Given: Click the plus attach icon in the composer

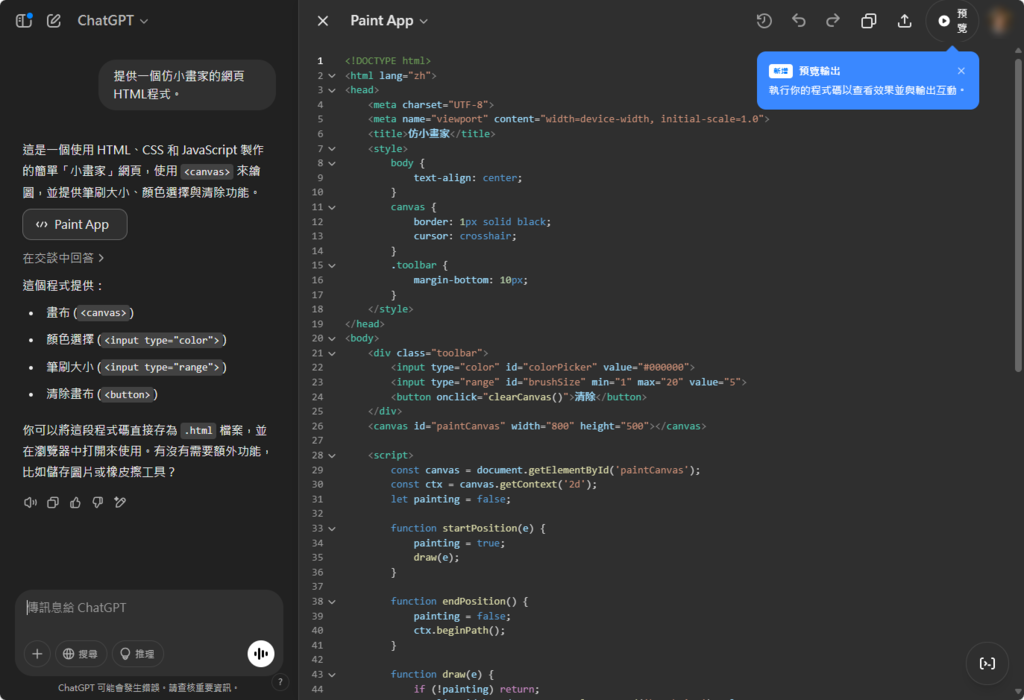Looking at the screenshot, I should (37, 654).
